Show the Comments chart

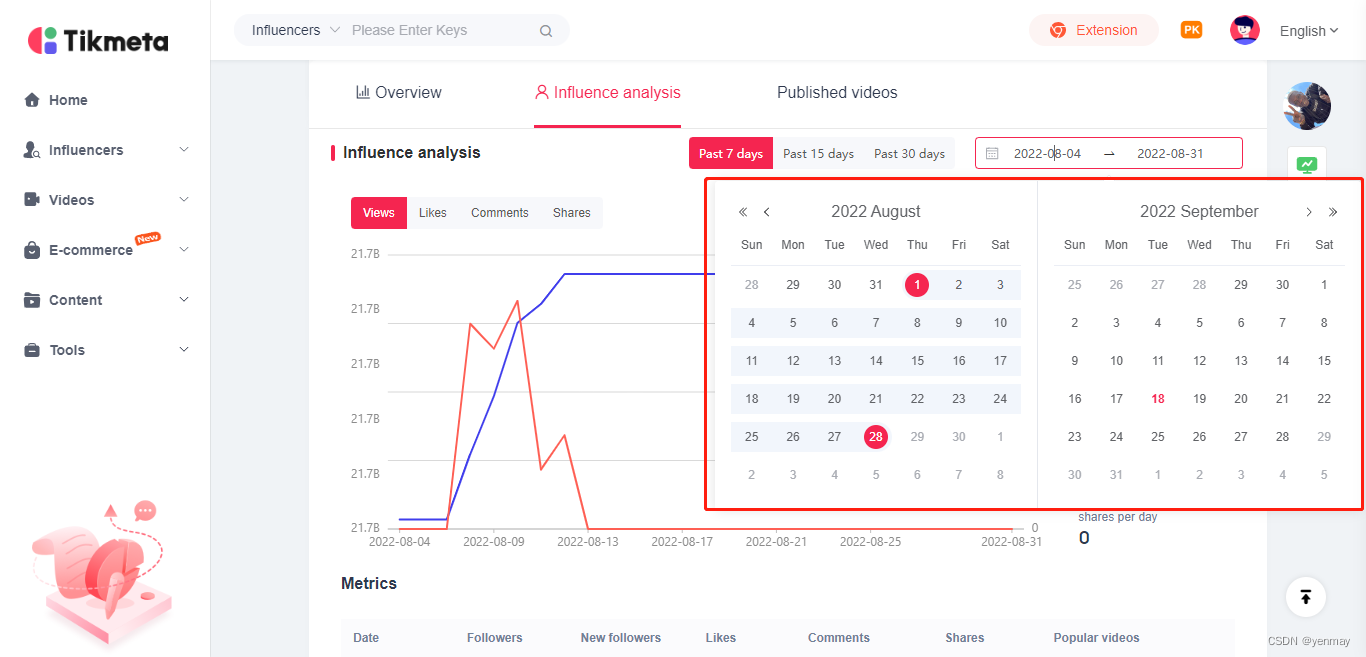tap(500, 213)
